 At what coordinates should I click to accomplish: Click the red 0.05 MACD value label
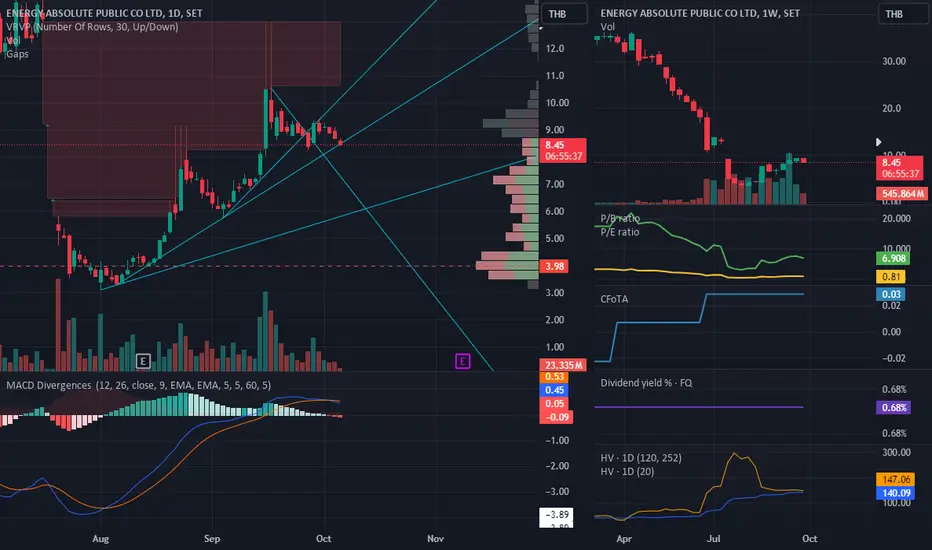(x=554, y=404)
